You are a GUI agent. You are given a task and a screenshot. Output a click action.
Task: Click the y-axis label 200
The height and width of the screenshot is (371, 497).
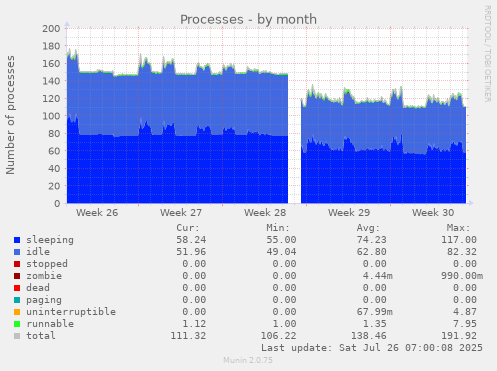pyautogui.click(x=51, y=29)
